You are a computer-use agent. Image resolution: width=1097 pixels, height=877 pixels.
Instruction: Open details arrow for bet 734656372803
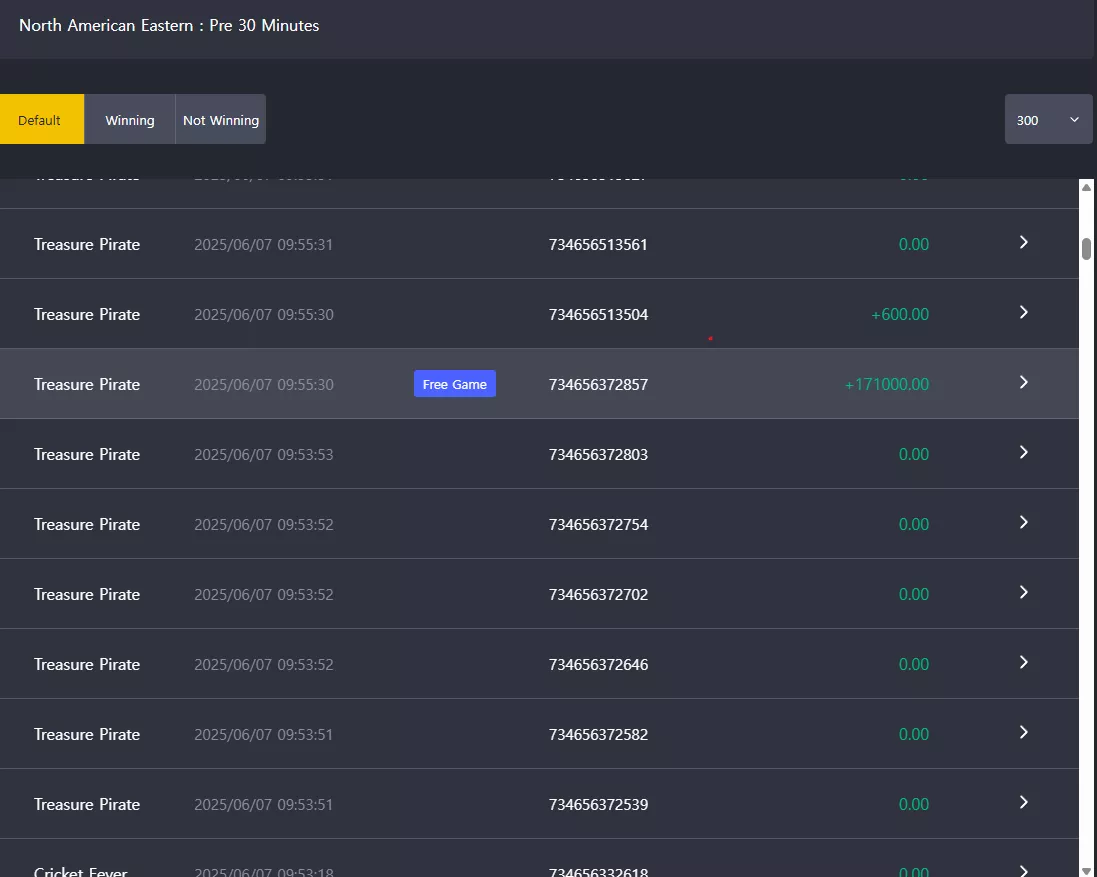1024,452
